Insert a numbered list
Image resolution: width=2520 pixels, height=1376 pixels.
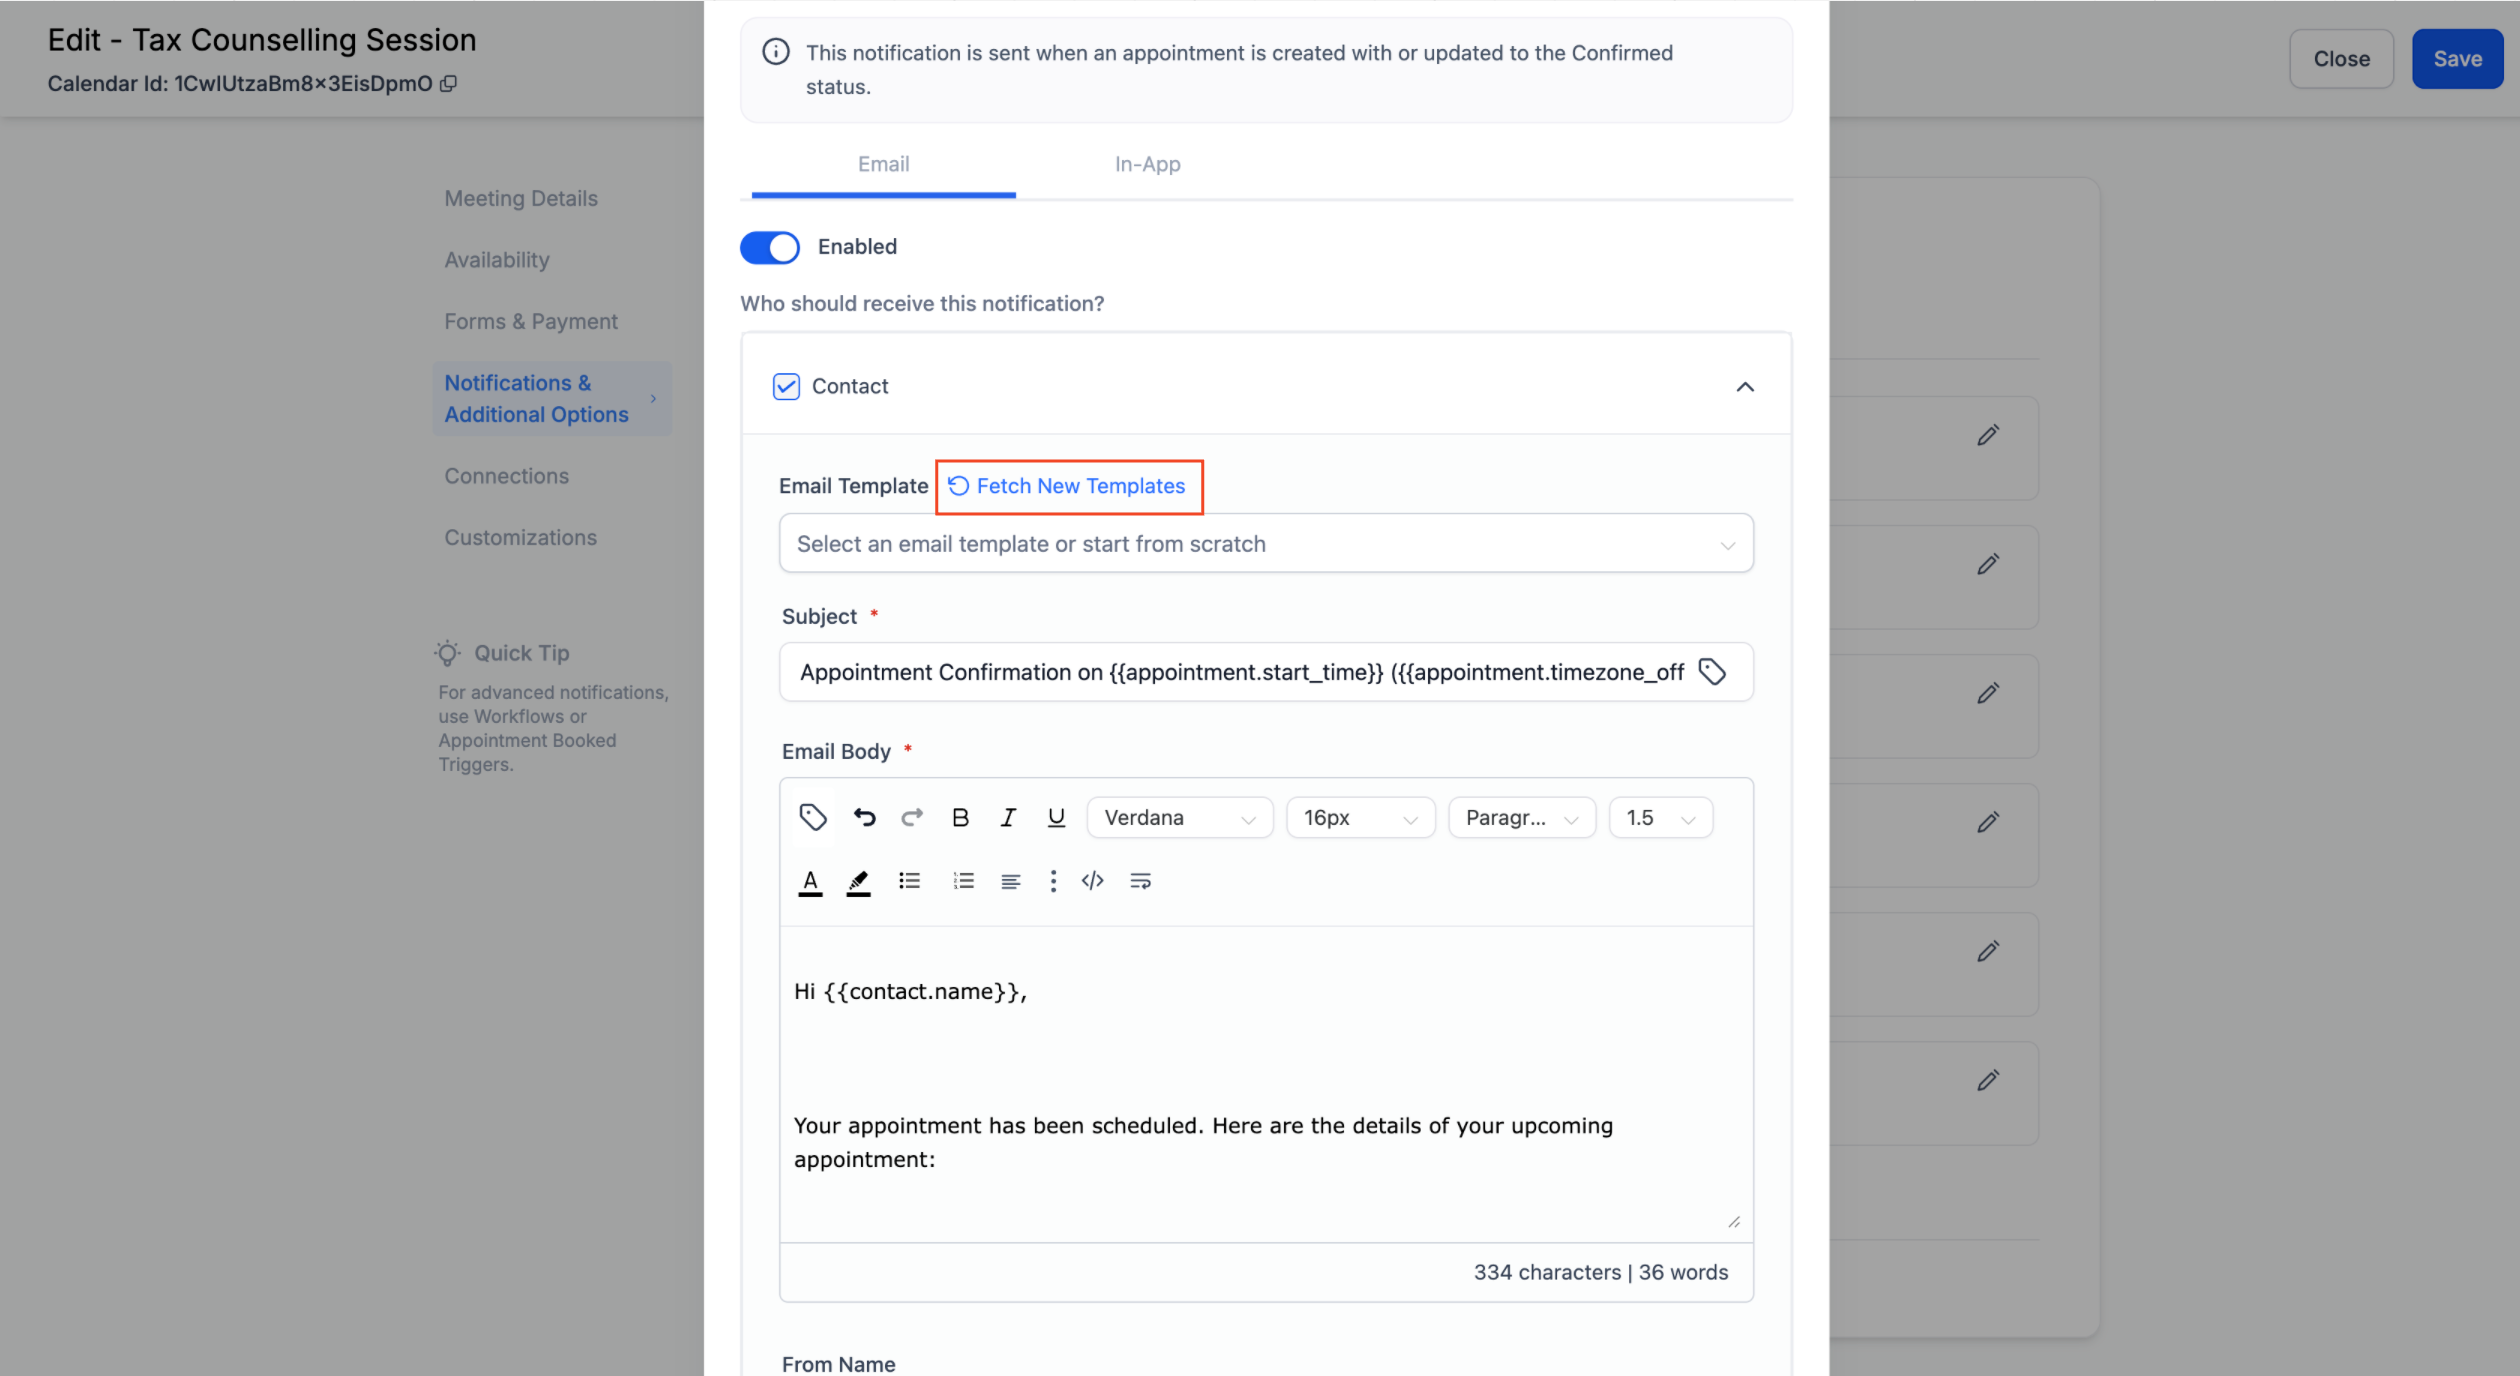963,881
